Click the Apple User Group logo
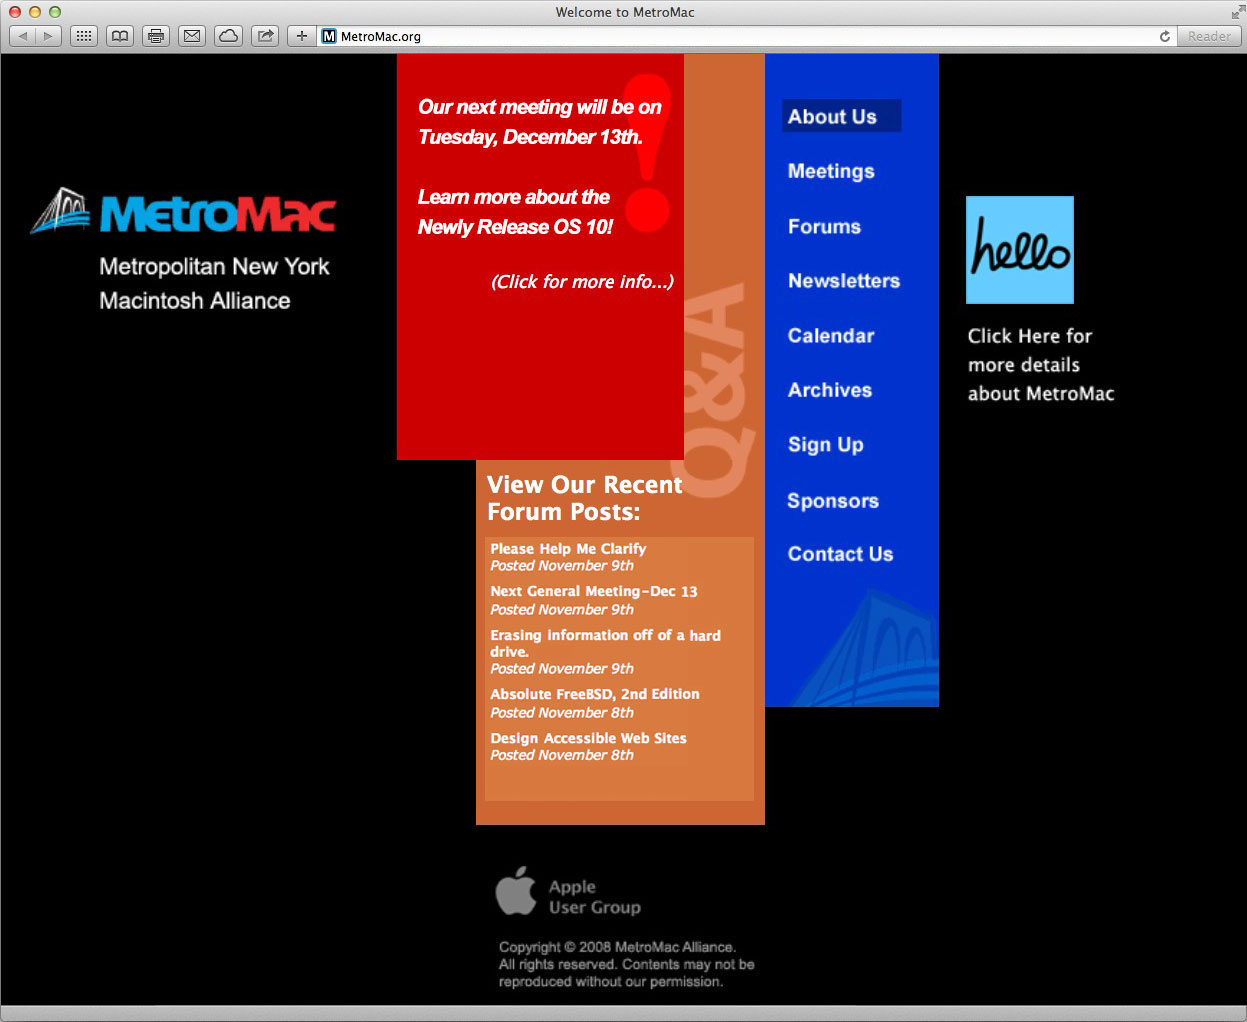Viewport: 1247px width, 1022px height. 568,892
